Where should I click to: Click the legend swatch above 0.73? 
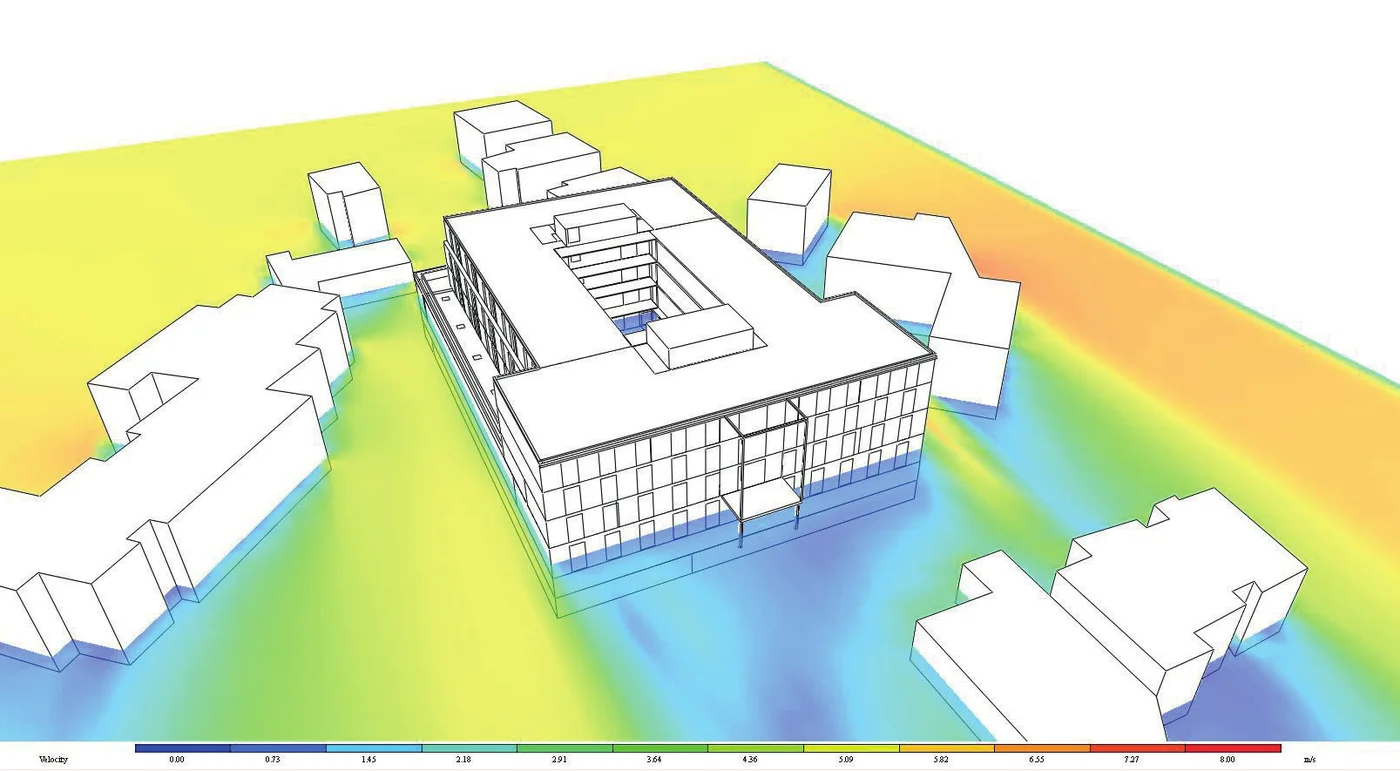pyautogui.click(x=278, y=747)
